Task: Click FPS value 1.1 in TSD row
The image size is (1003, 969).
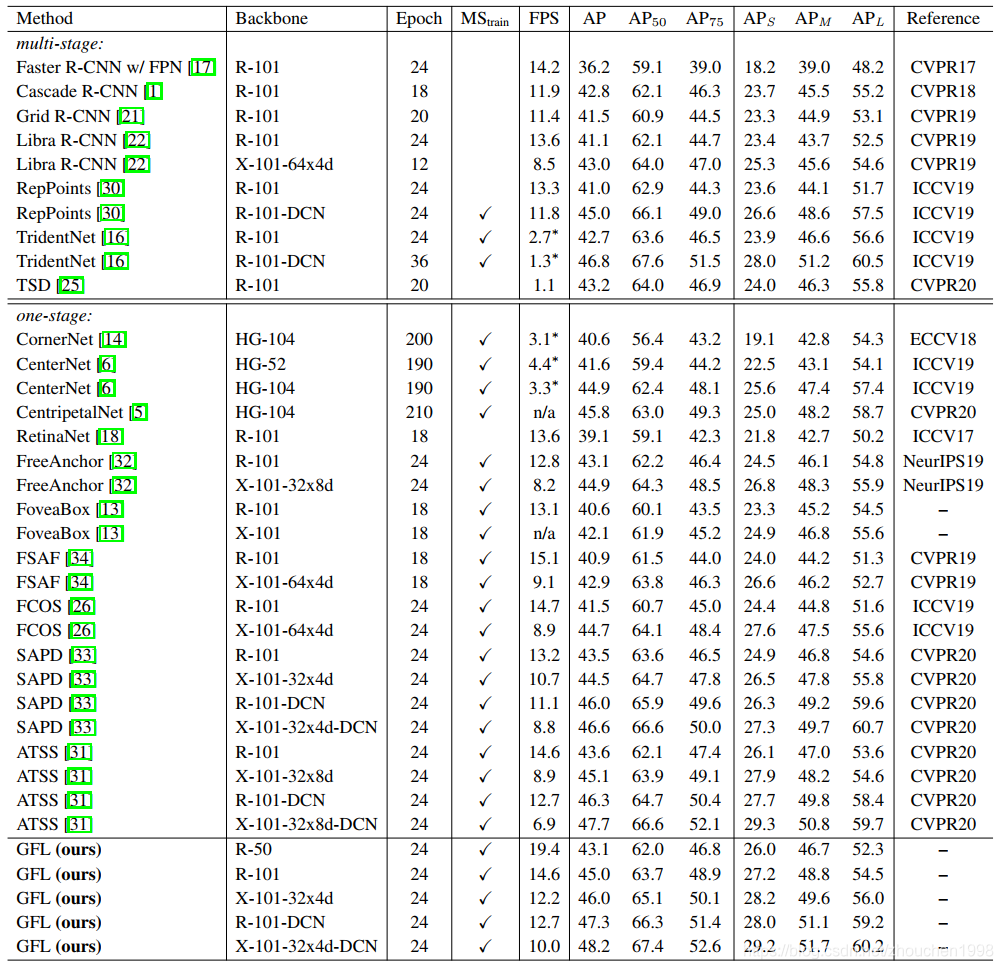Action: [544, 285]
